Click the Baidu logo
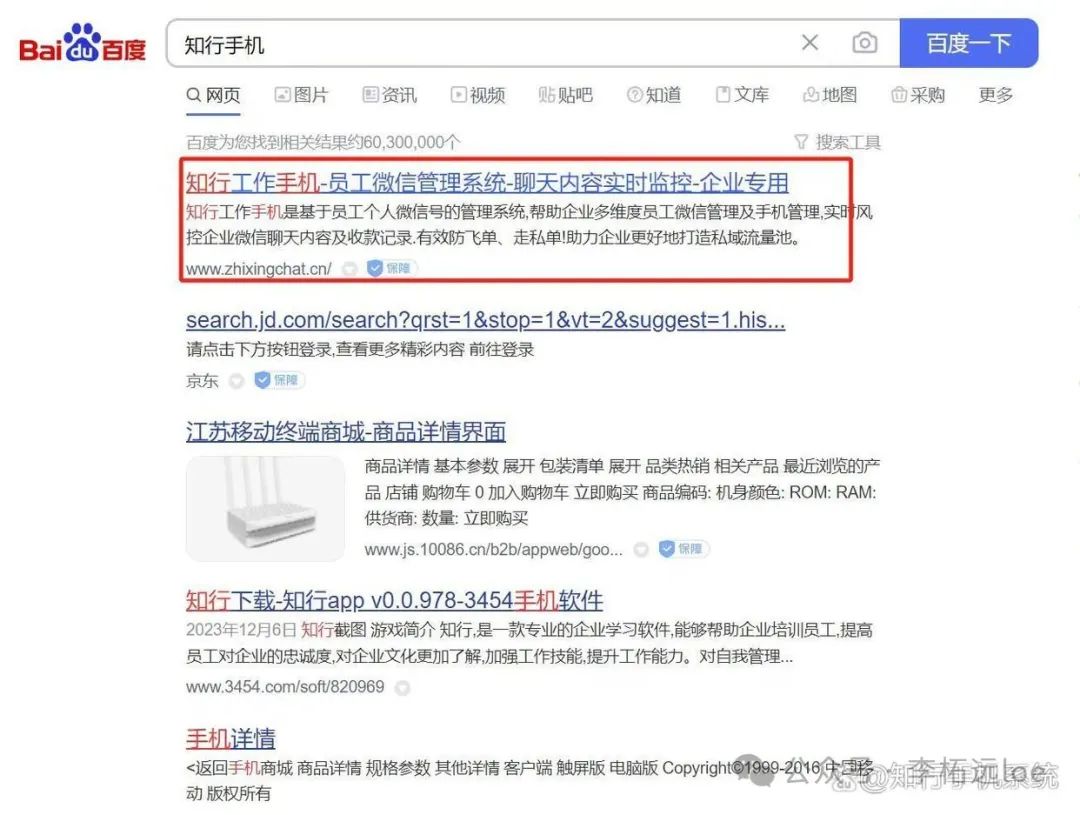The height and width of the screenshot is (815, 1080). coord(83,43)
